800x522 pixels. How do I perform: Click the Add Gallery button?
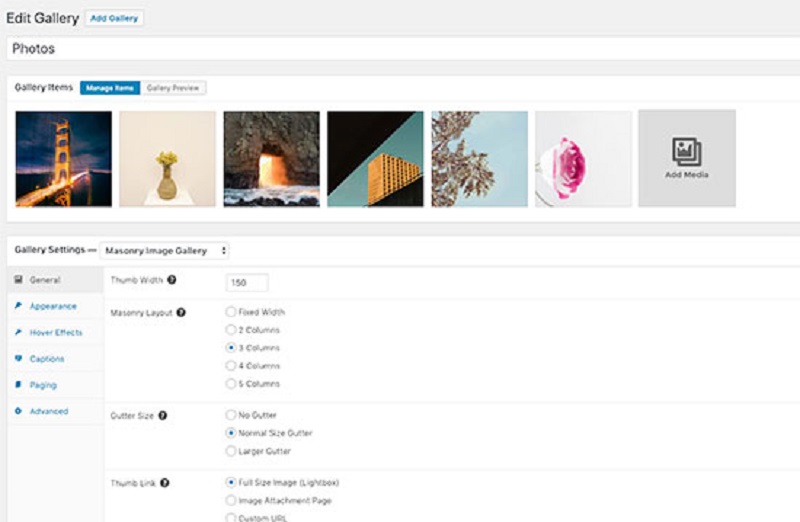tap(114, 18)
